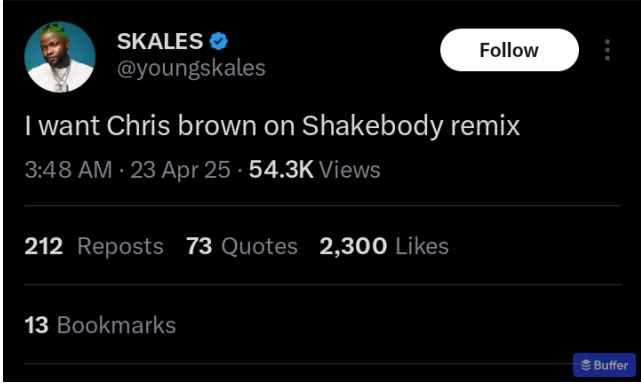Click the word Shakebody in the tweet
This screenshot has width=641, height=388.
(x=372, y=126)
